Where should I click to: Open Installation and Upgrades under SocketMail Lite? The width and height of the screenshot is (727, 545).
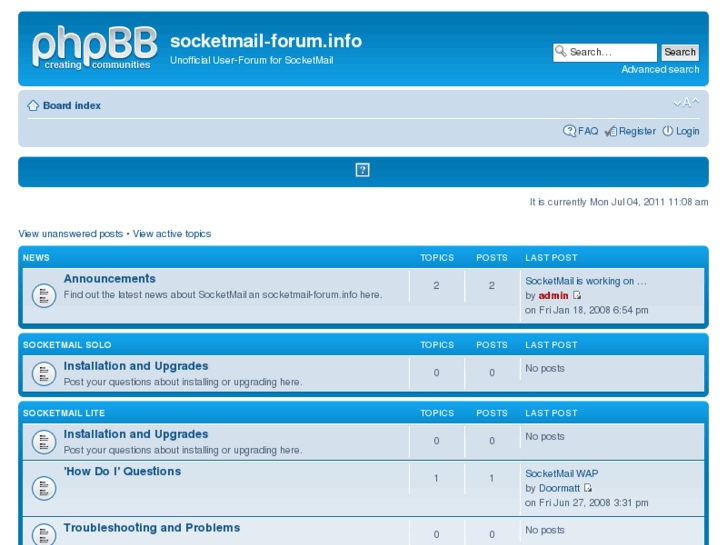tap(136, 434)
